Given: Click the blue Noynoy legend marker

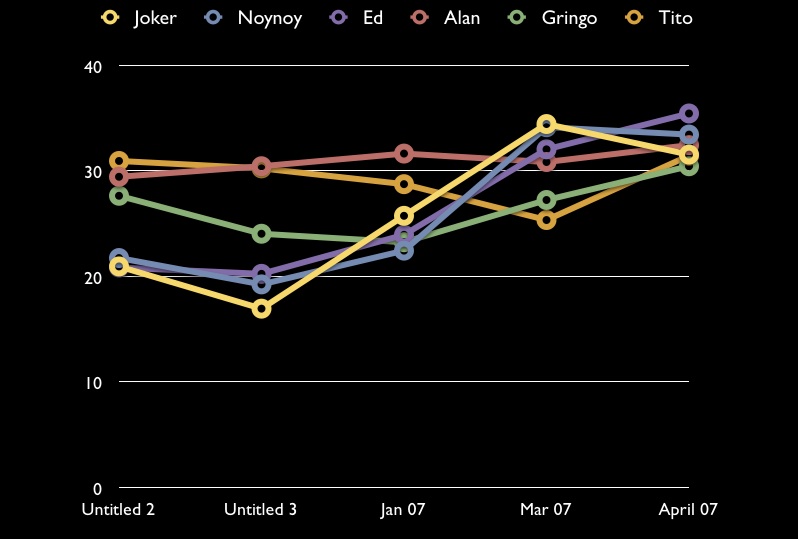Looking at the screenshot, I should pos(212,17).
